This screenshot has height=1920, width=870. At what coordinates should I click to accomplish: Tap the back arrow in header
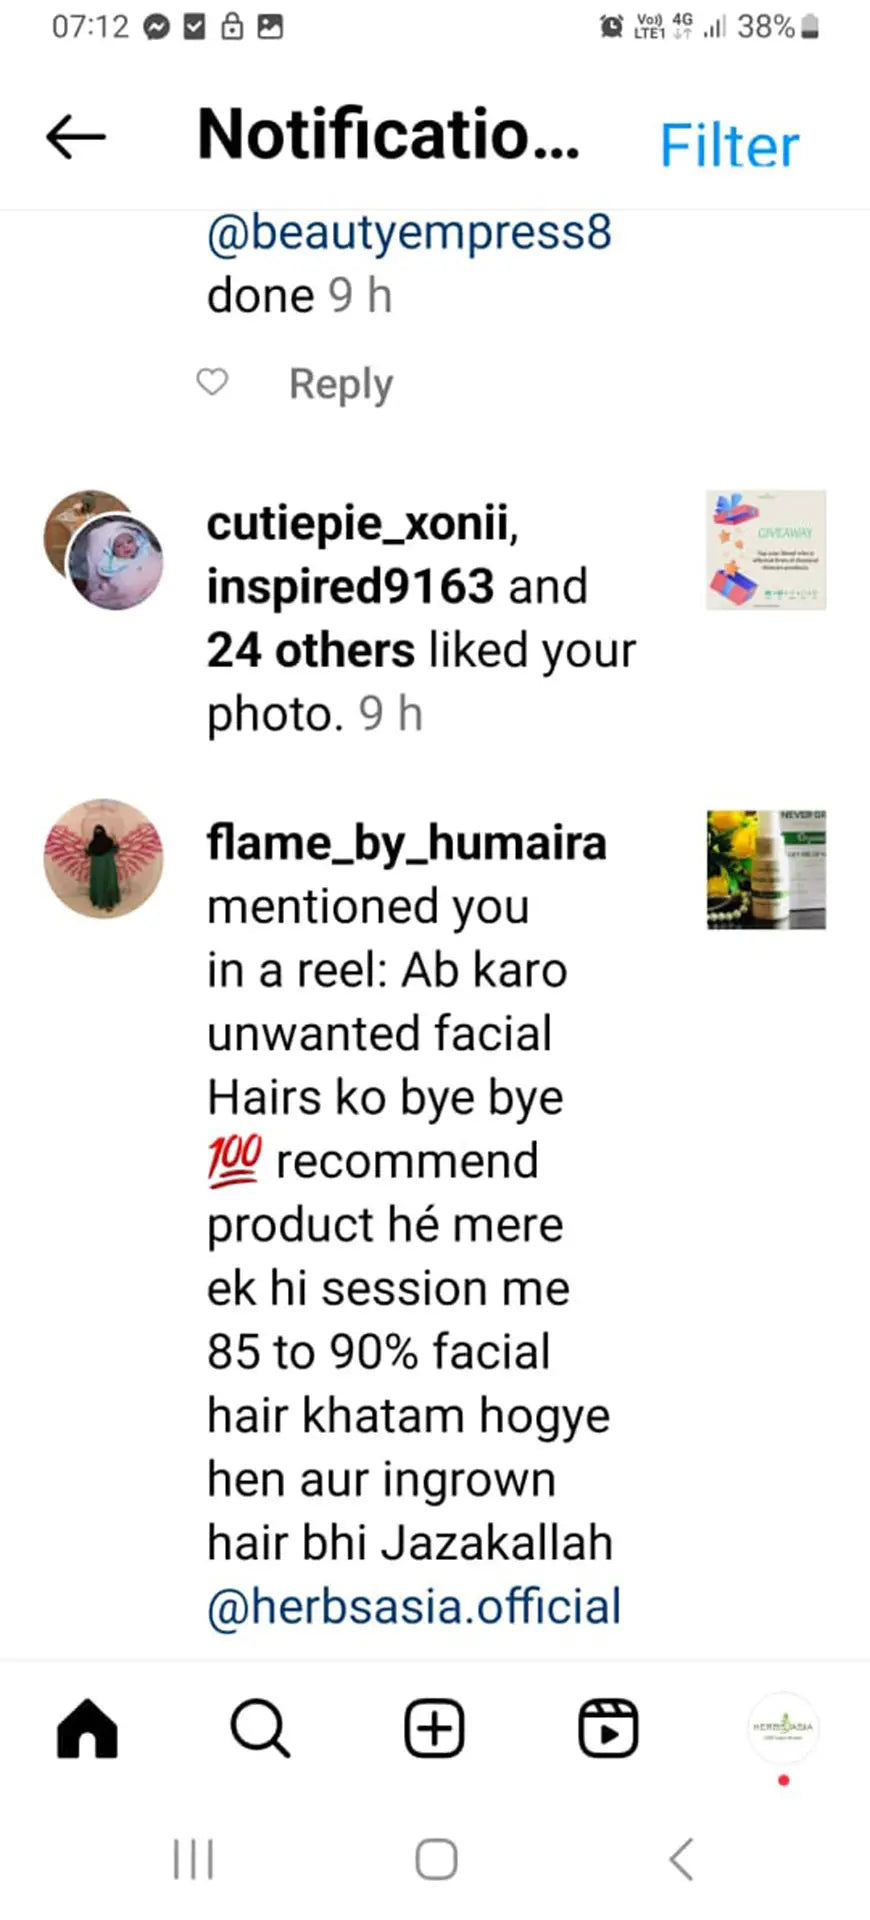coord(76,136)
